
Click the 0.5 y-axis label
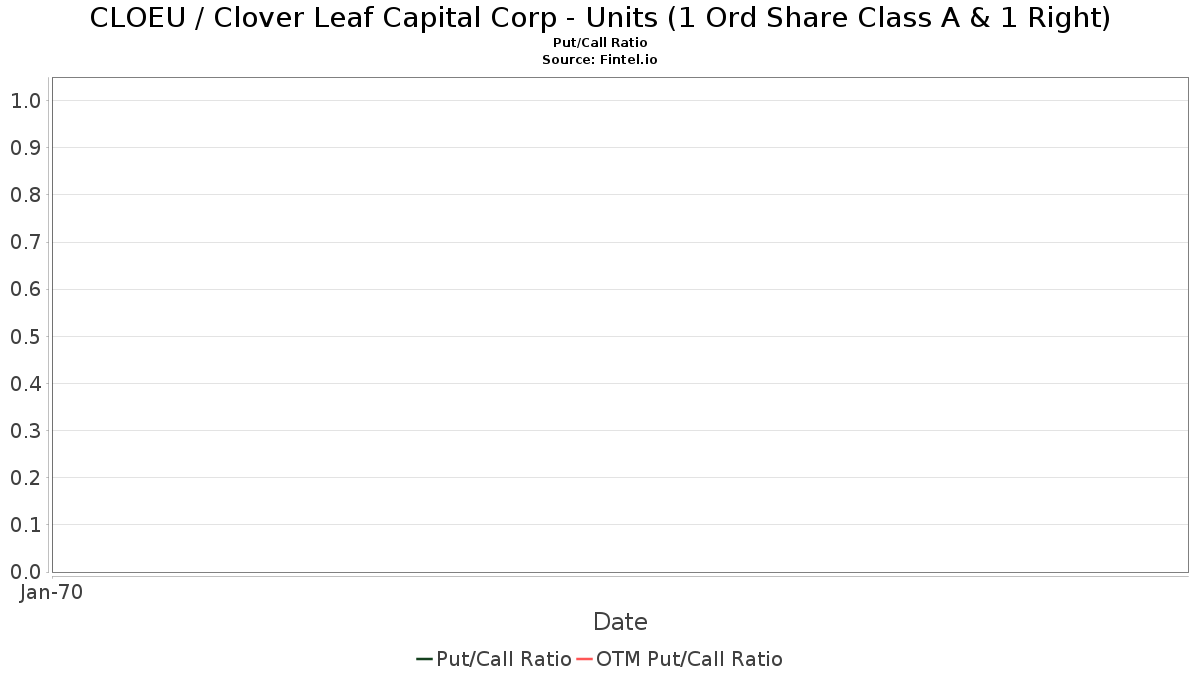[25, 336]
